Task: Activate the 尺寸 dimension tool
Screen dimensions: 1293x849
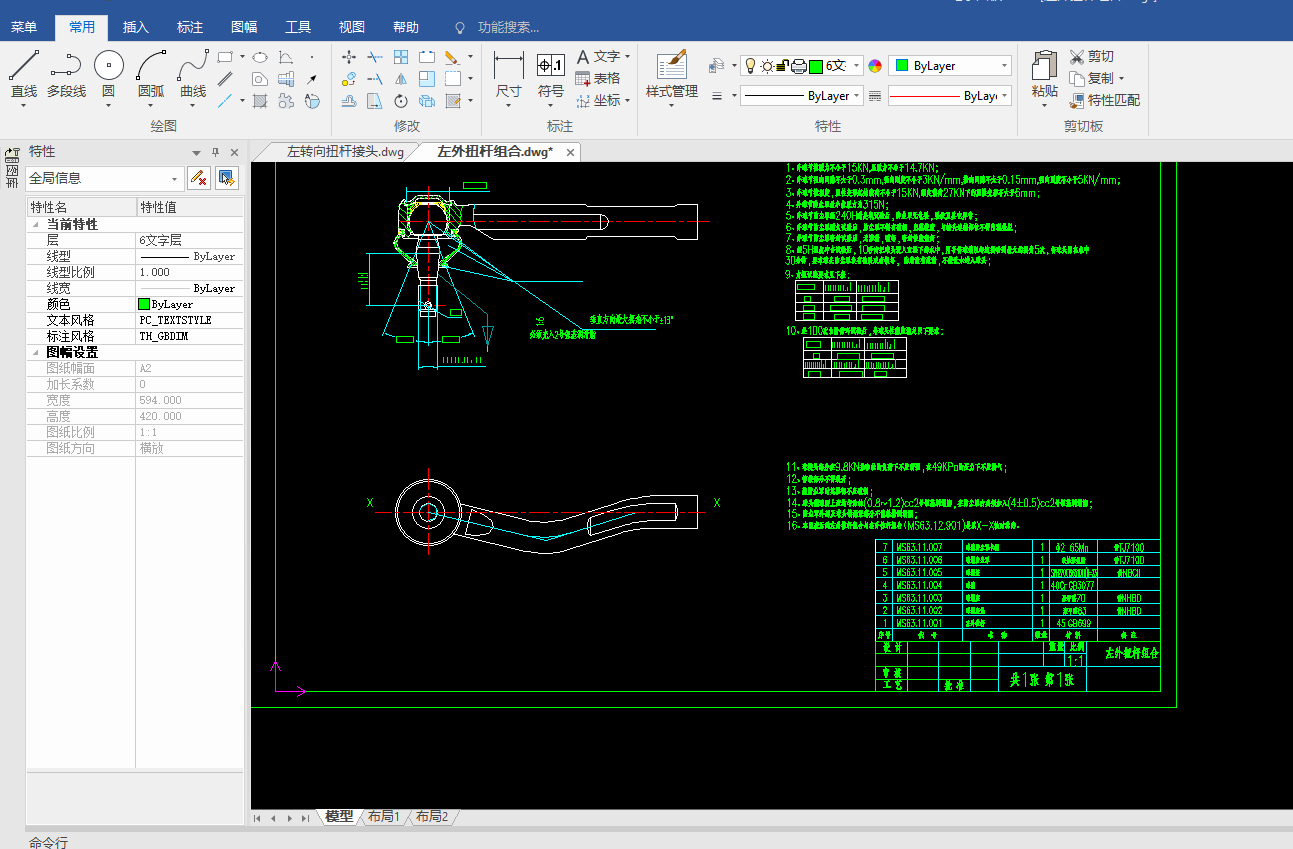Action: coord(509,68)
